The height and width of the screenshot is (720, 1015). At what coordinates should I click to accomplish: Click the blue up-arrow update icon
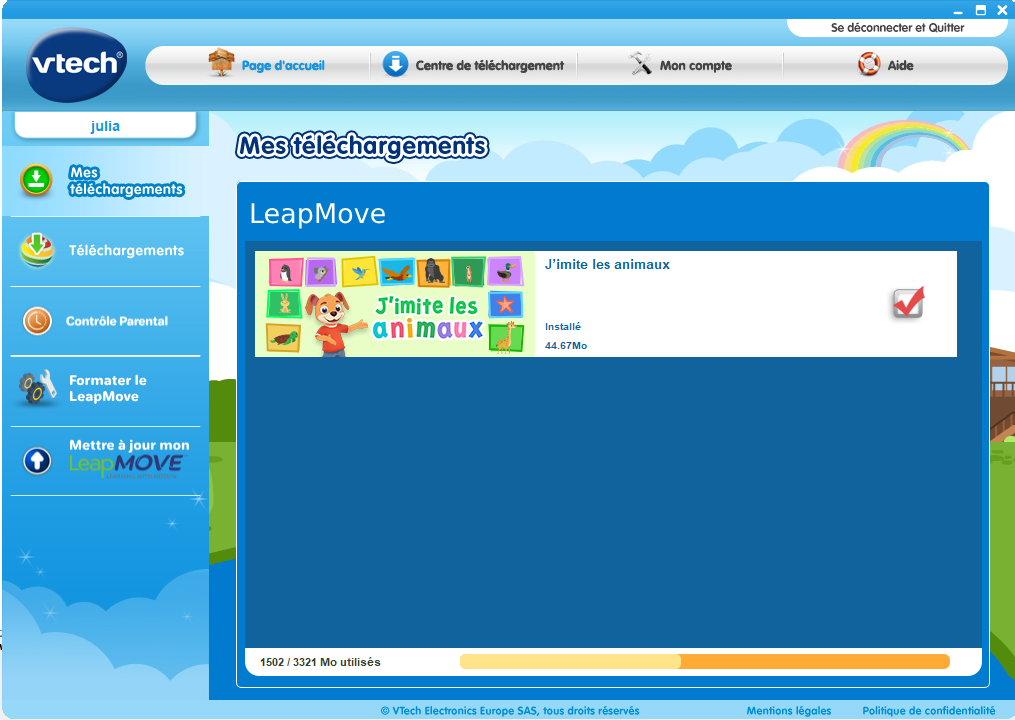(37, 460)
